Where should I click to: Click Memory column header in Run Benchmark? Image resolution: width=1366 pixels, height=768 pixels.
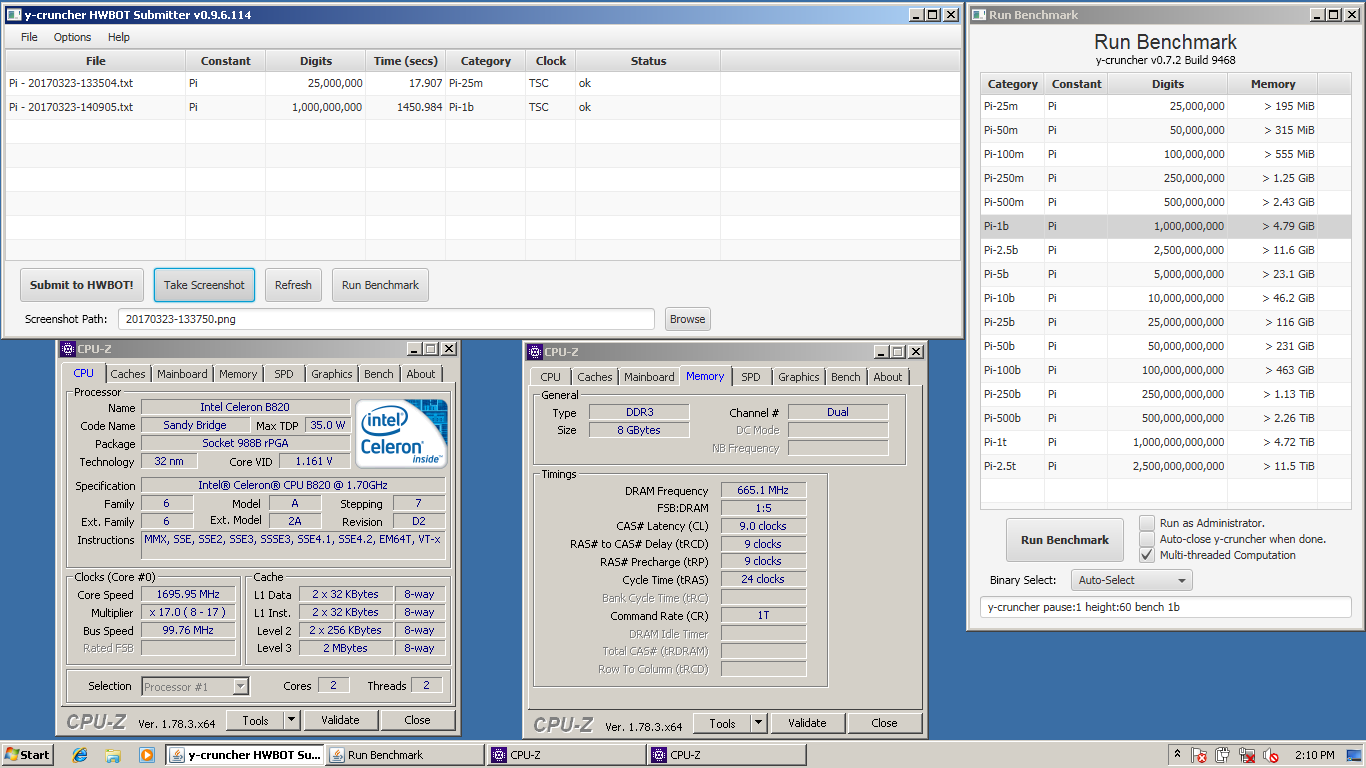click(x=1273, y=84)
